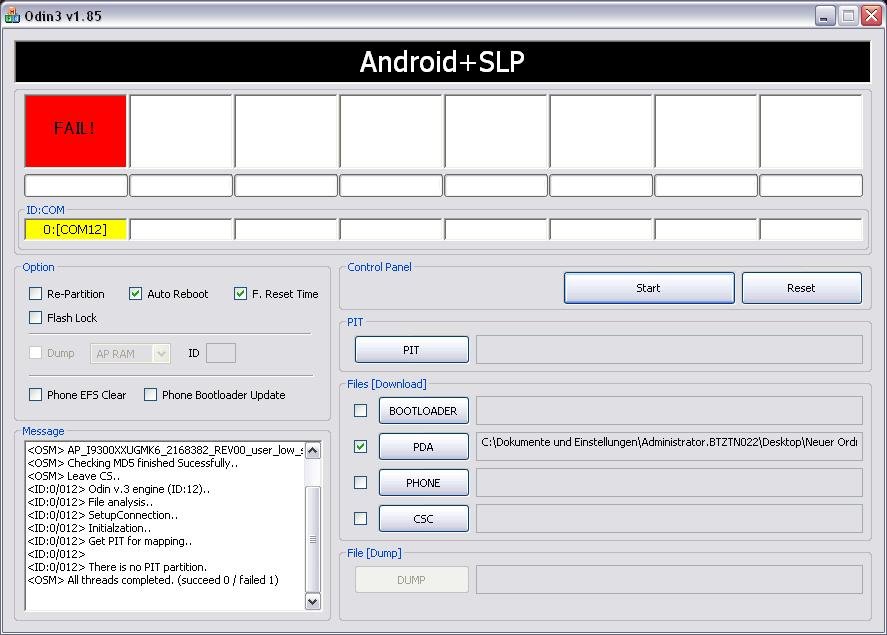The image size is (887, 635).
Task: Click the Reset button
Action: (x=802, y=288)
